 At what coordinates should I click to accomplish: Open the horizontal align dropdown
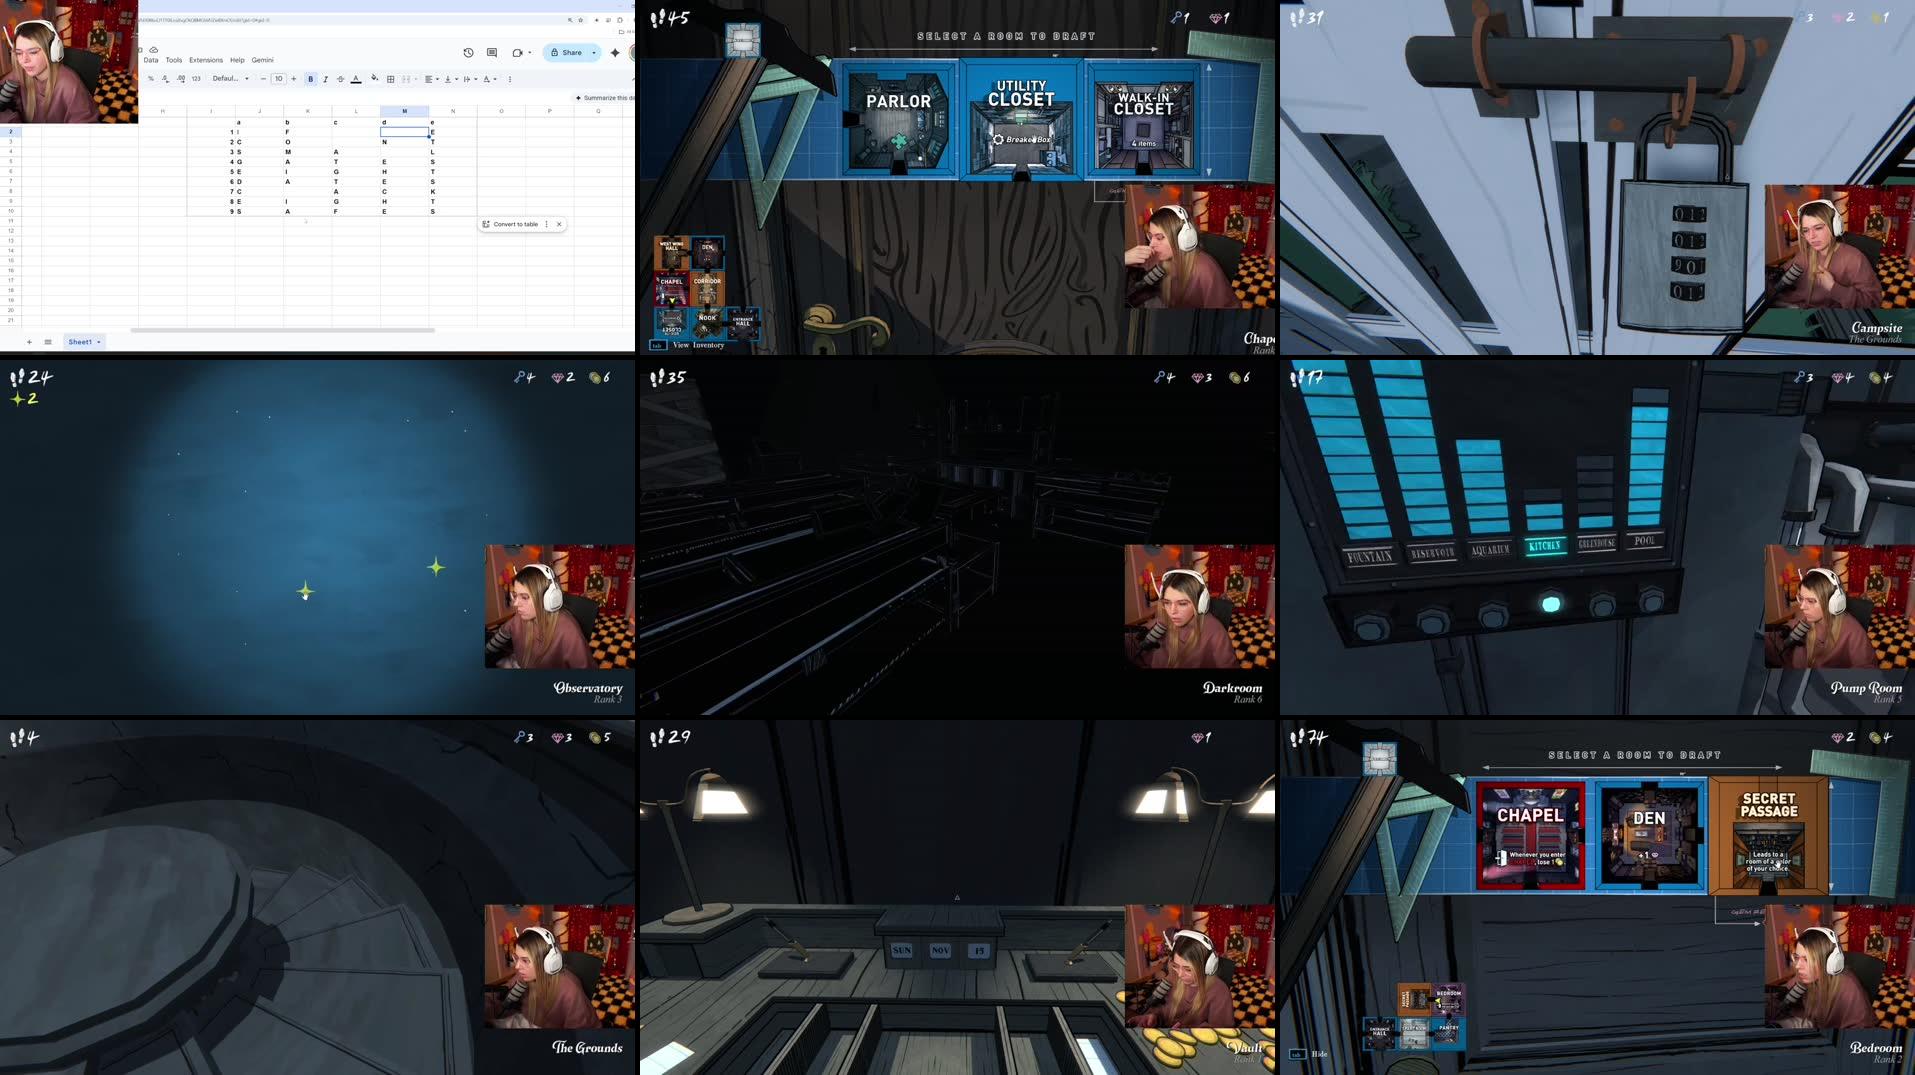coord(430,78)
